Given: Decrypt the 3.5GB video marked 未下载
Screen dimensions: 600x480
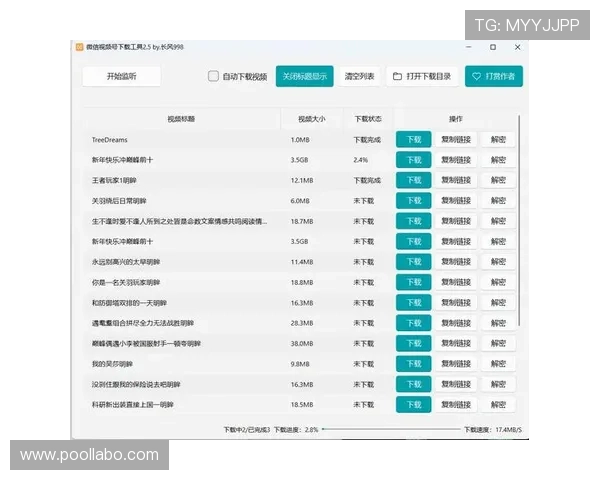Looking at the screenshot, I should coord(498,242).
